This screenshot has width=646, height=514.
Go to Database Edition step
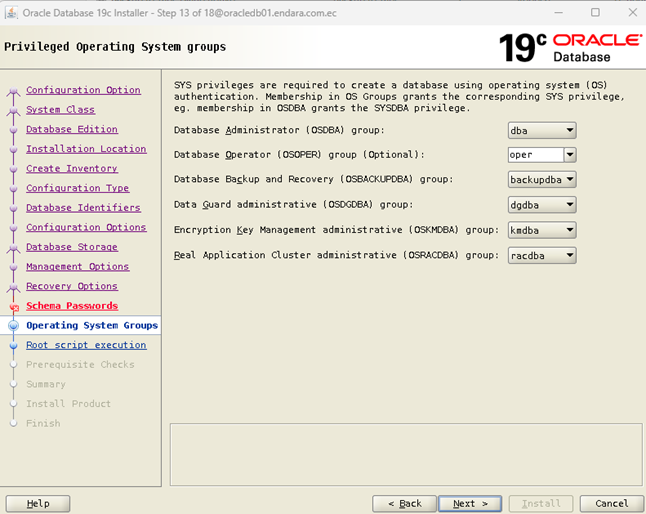pos(72,129)
